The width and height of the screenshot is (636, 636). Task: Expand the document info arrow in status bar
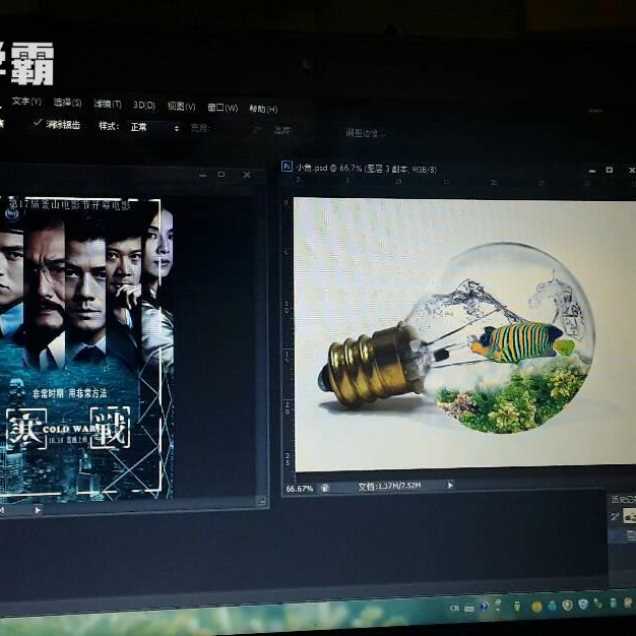[x=450, y=485]
